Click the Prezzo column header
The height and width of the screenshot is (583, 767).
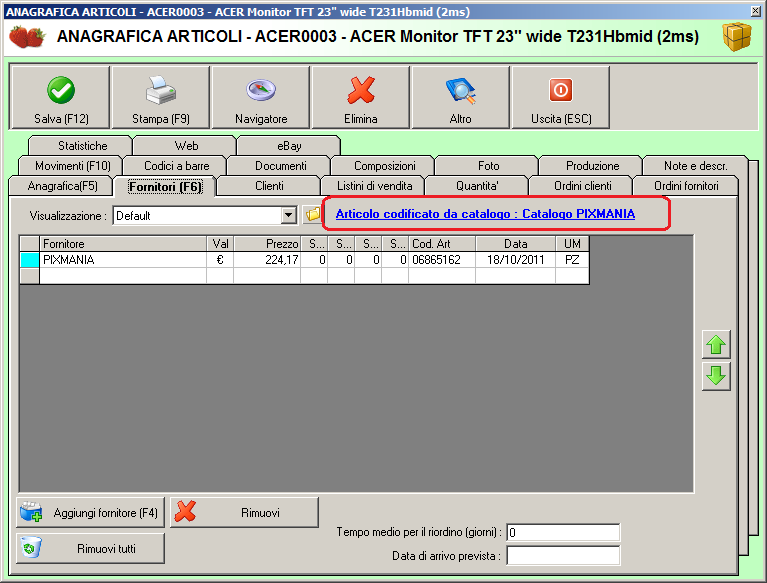coord(267,244)
